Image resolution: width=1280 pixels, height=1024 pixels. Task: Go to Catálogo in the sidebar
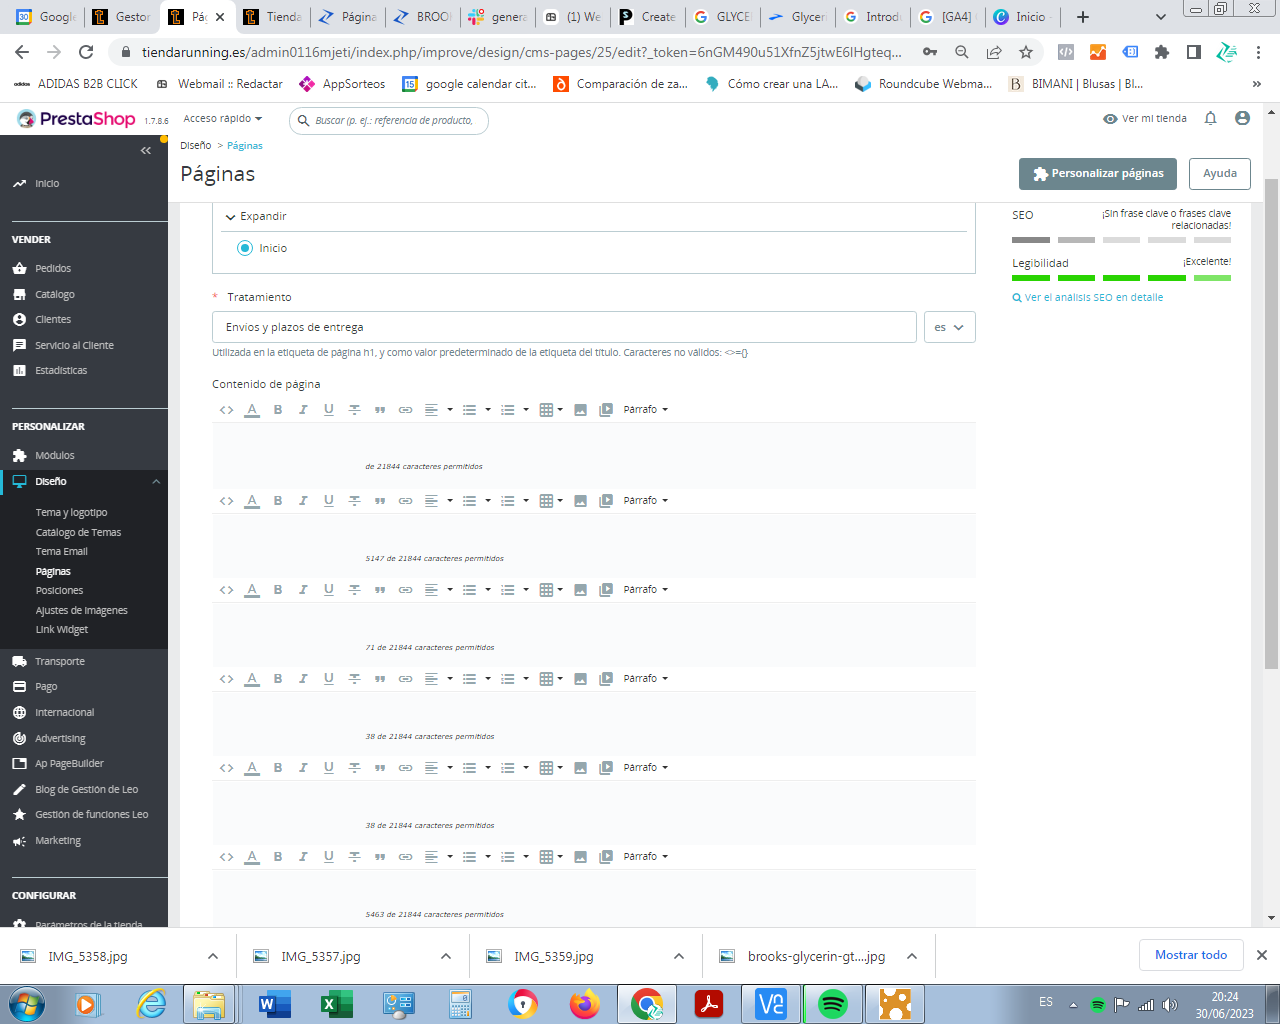coord(55,295)
